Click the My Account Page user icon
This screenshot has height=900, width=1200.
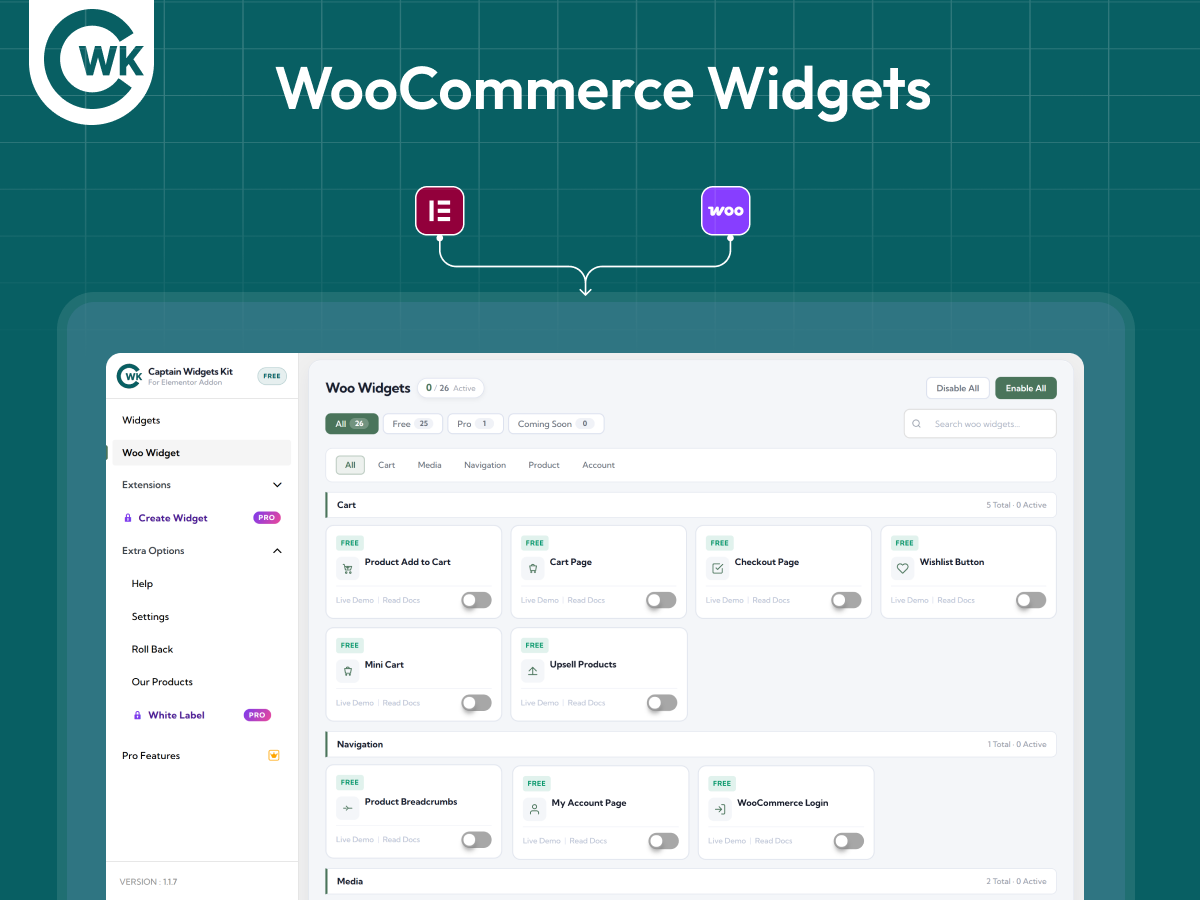click(534, 809)
